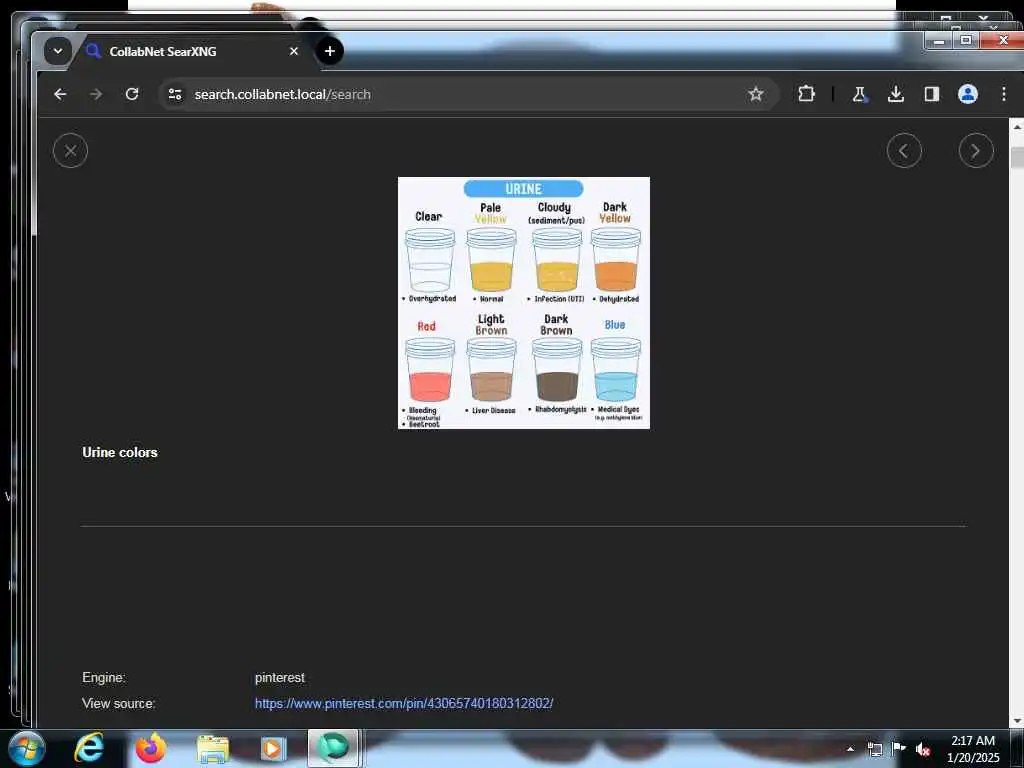
Task: Bookmark this page with star
Action: [x=756, y=94]
